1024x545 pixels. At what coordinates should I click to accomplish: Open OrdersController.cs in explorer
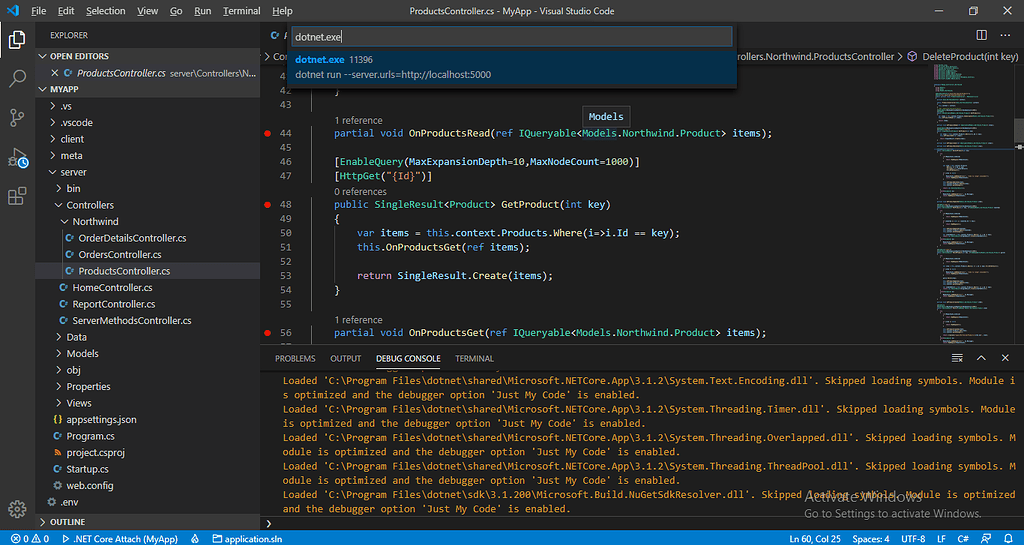(120, 255)
